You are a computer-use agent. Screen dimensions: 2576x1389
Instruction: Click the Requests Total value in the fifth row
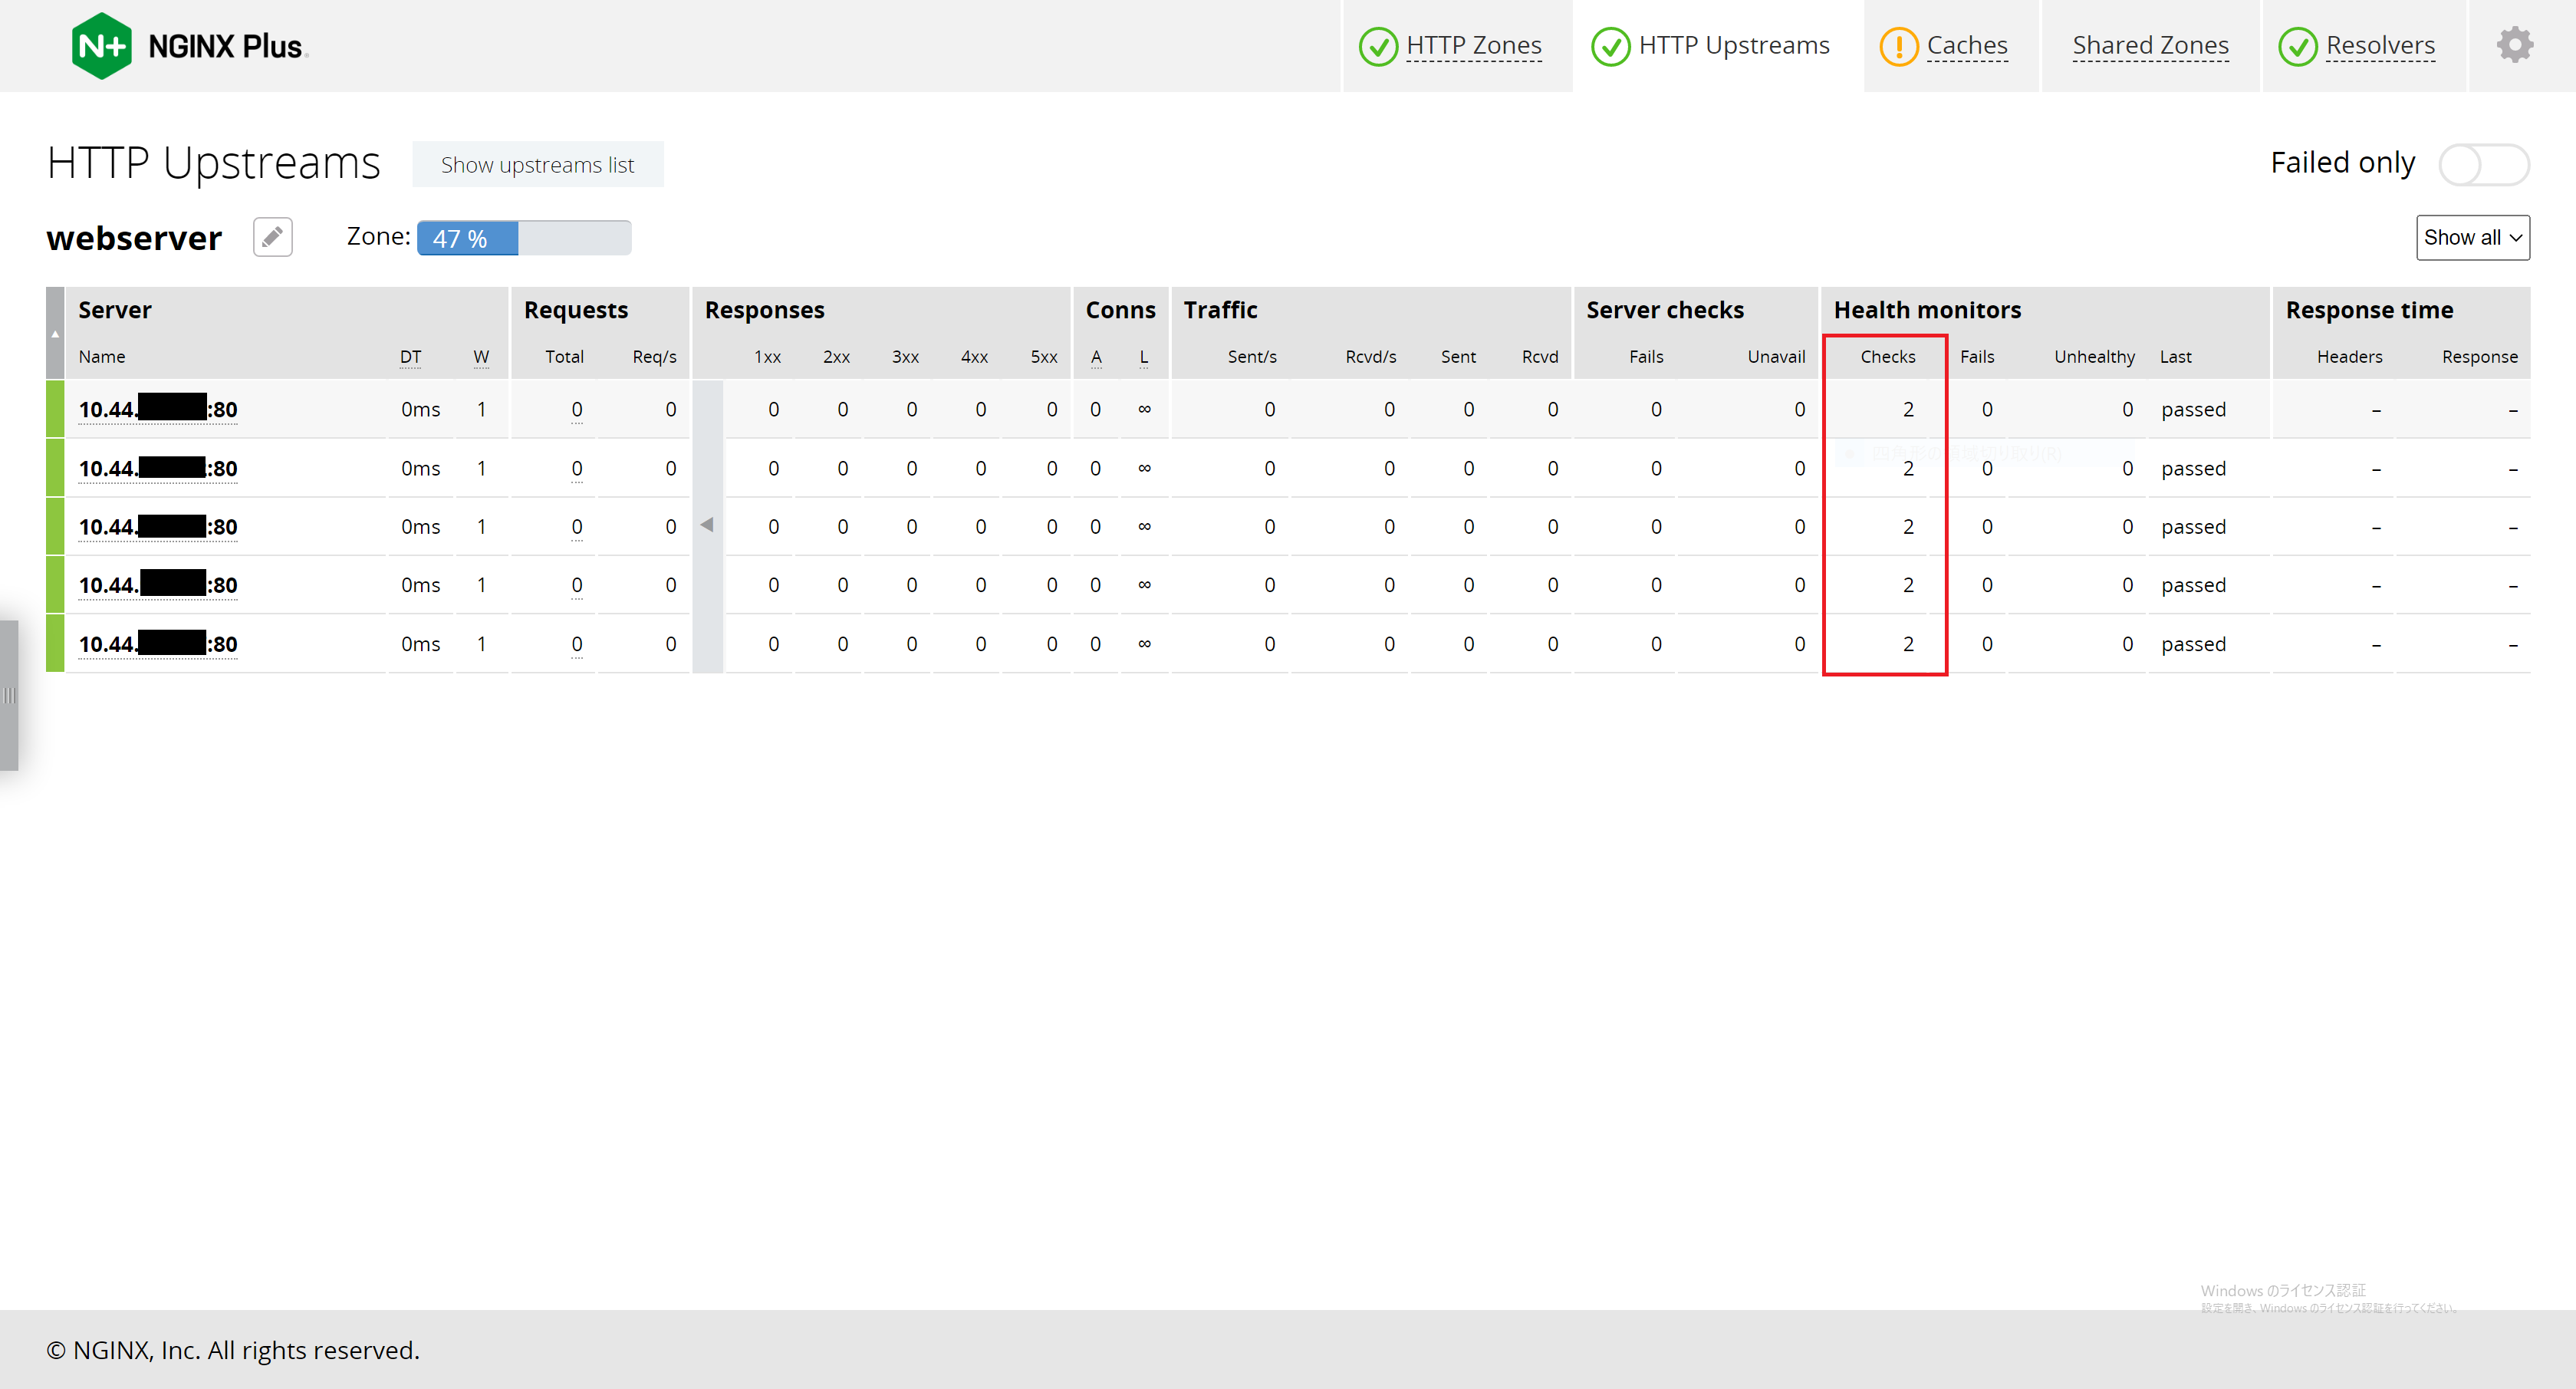pyautogui.click(x=577, y=645)
